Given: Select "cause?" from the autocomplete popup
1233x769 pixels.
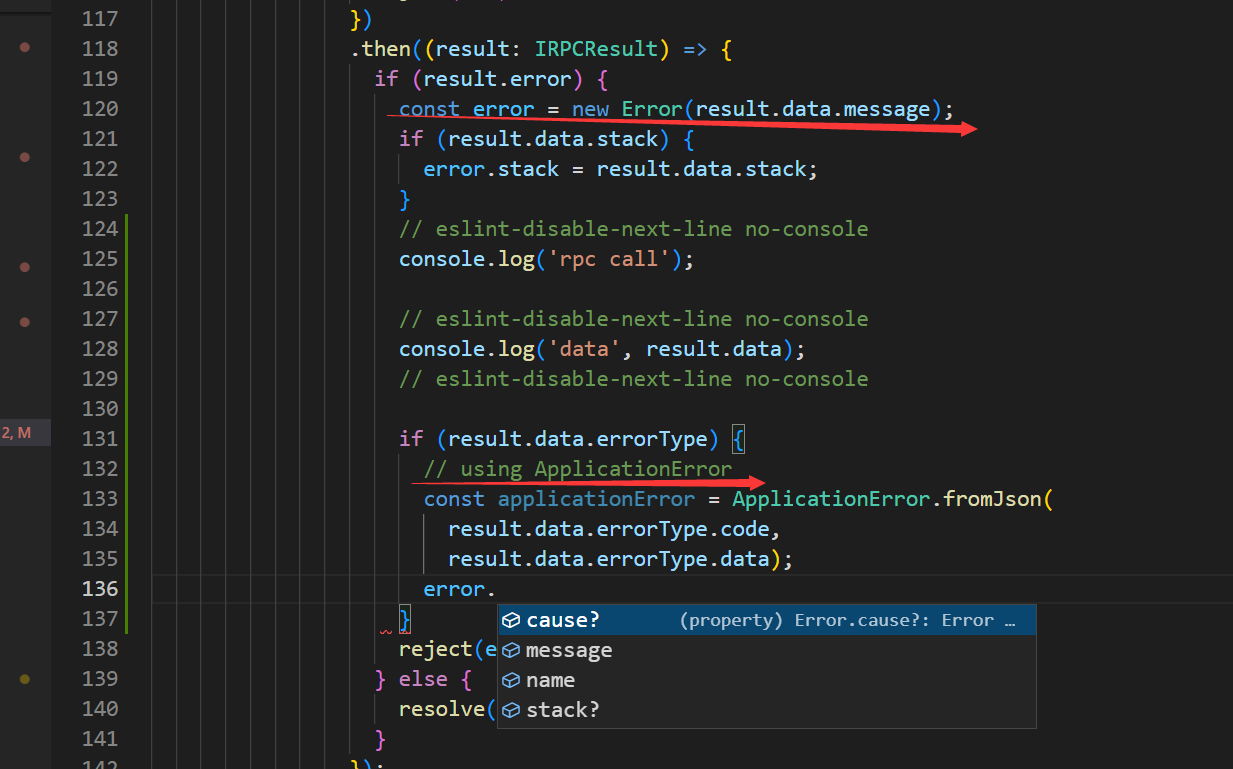Looking at the screenshot, I should click(563, 619).
